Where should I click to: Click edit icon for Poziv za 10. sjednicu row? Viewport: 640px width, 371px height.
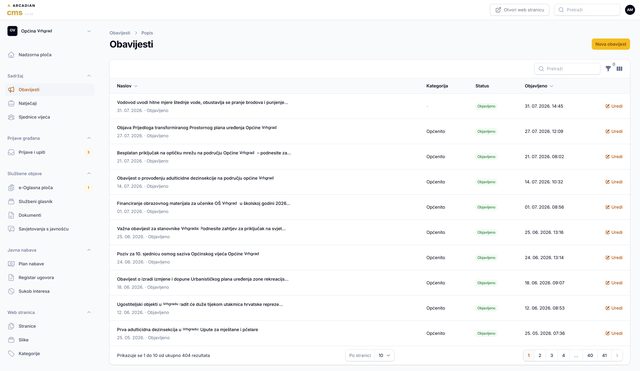(607, 258)
